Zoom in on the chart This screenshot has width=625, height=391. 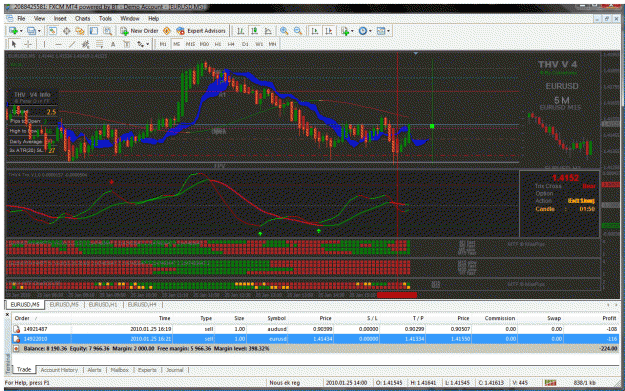[284, 31]
